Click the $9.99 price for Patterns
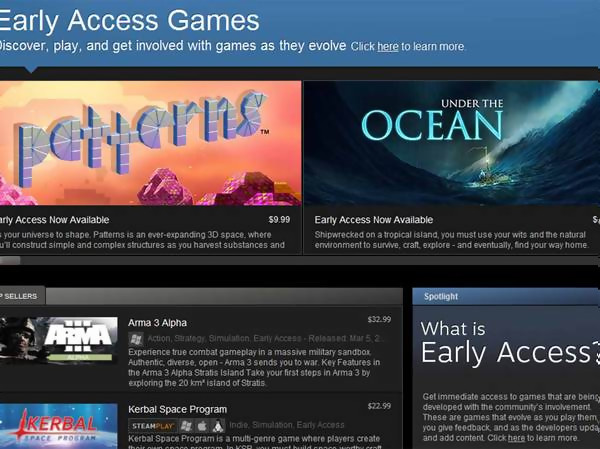 coord(279,220)
